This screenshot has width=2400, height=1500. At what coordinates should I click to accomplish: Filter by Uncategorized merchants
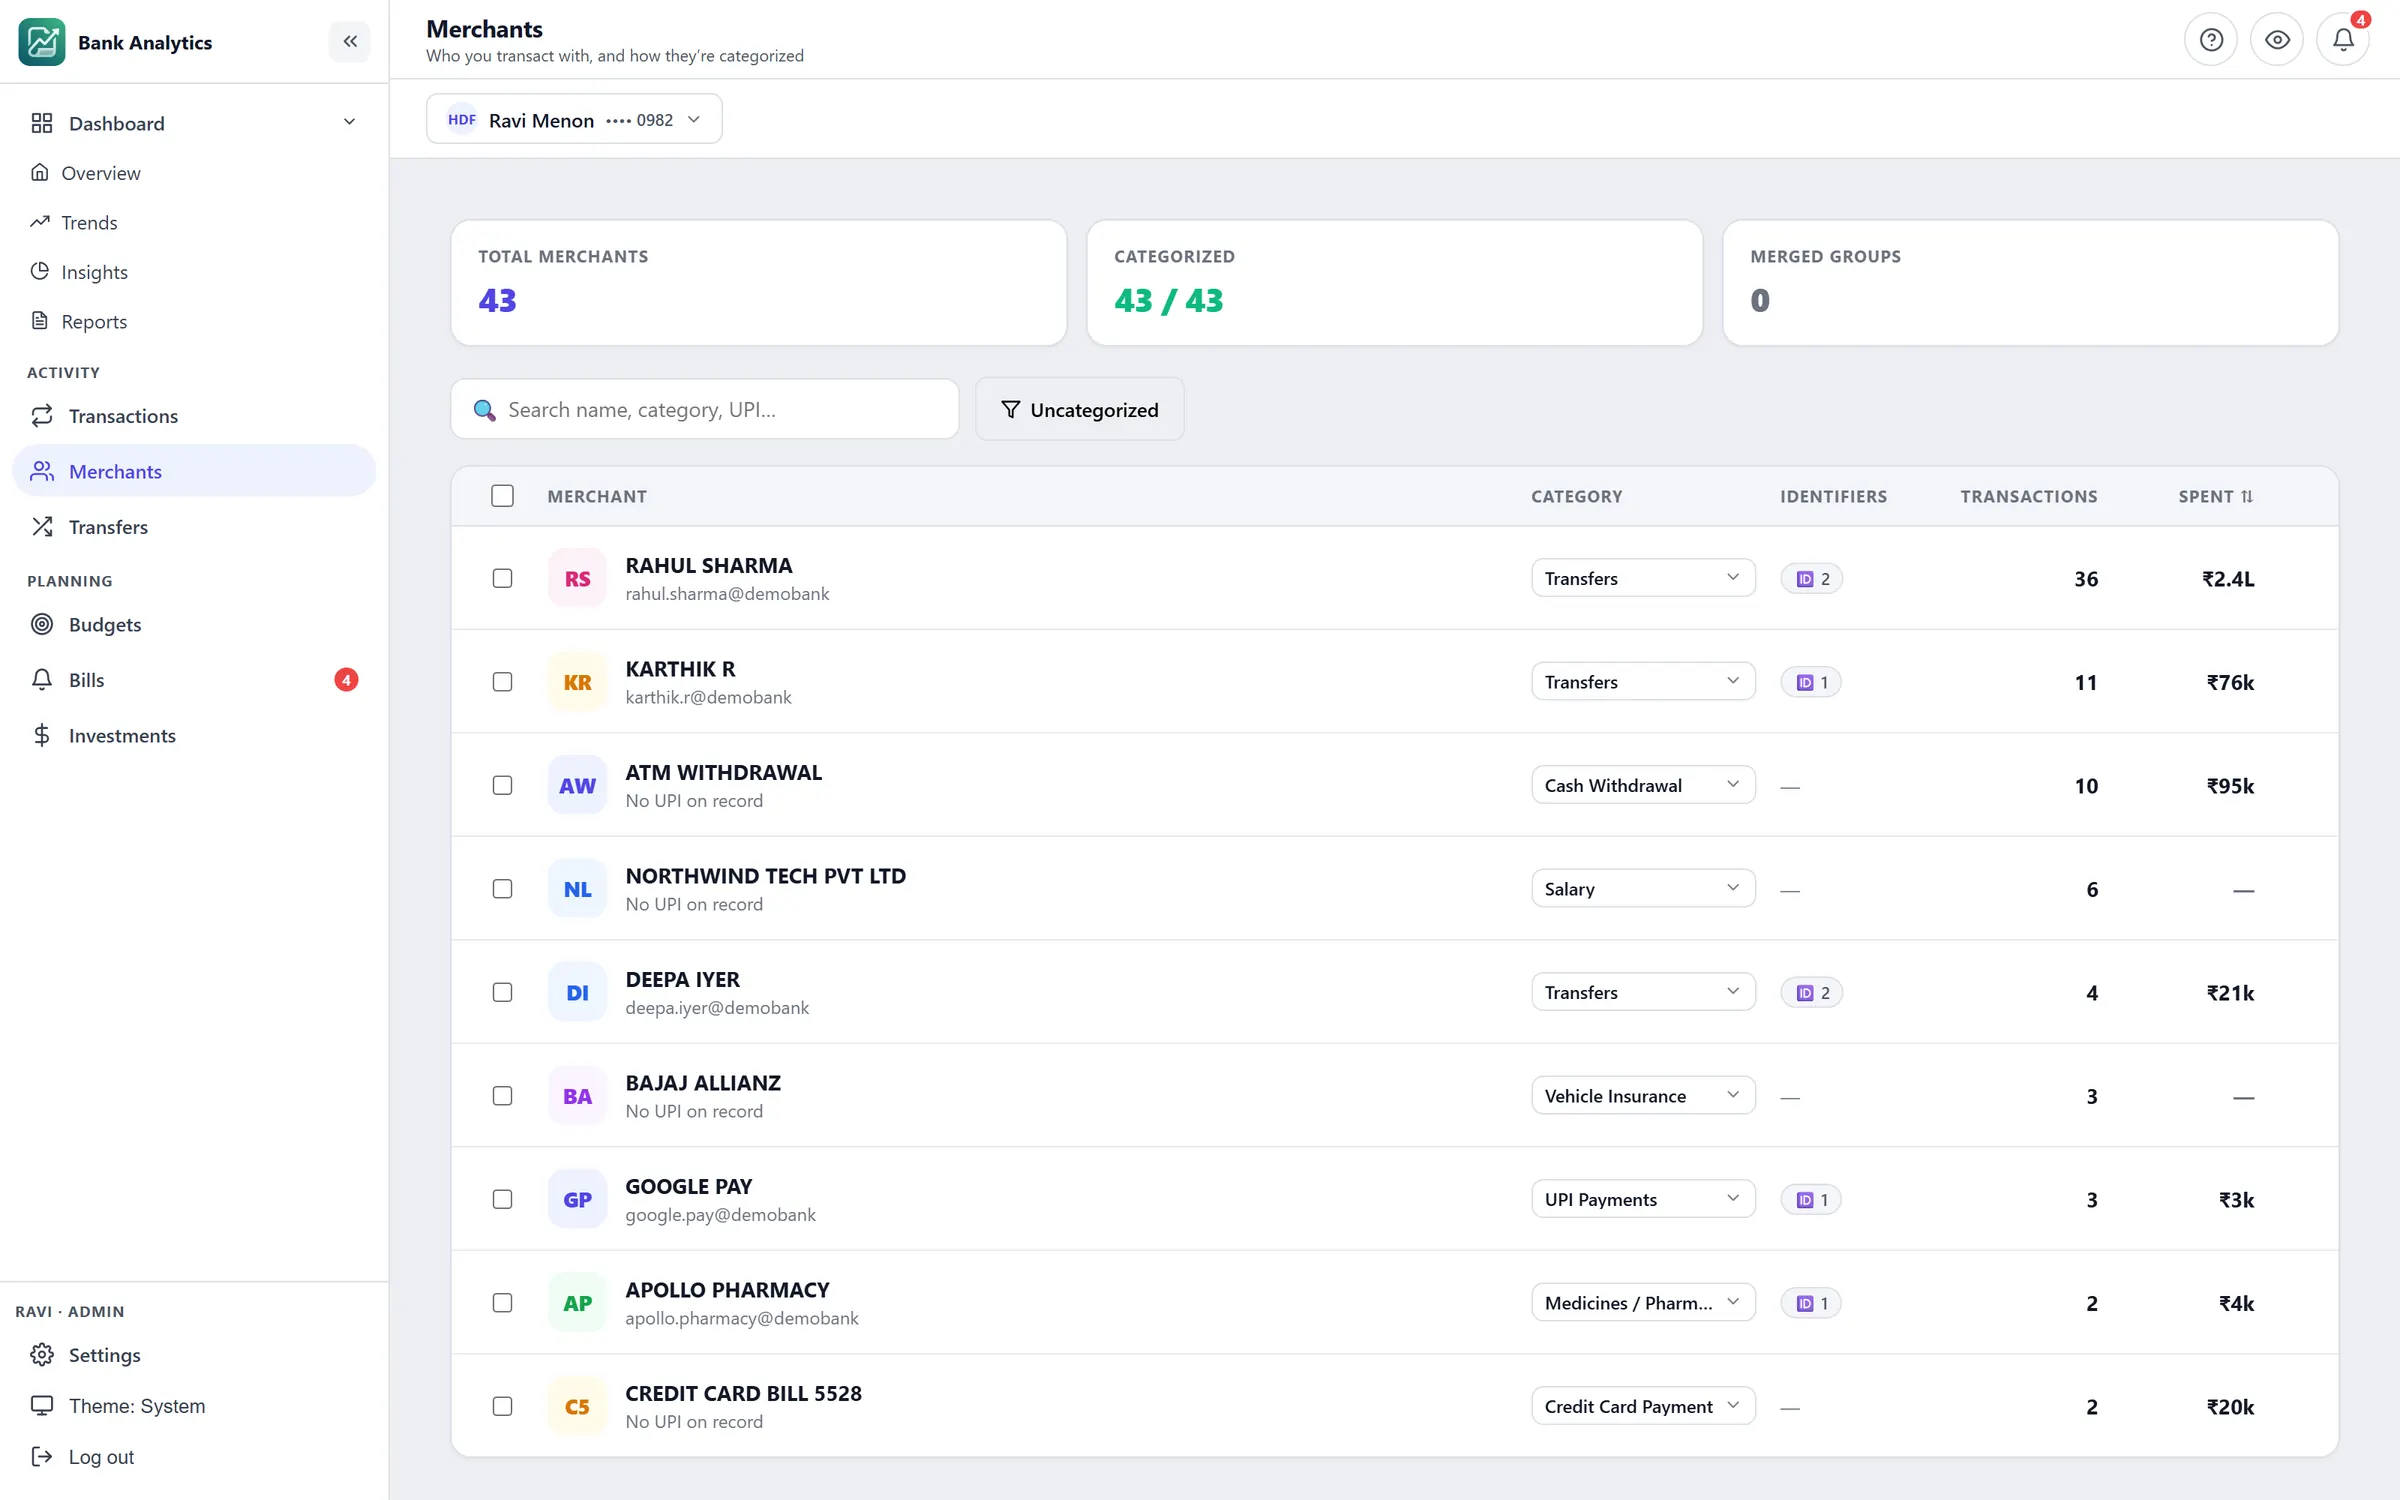tap(1080, 409)
